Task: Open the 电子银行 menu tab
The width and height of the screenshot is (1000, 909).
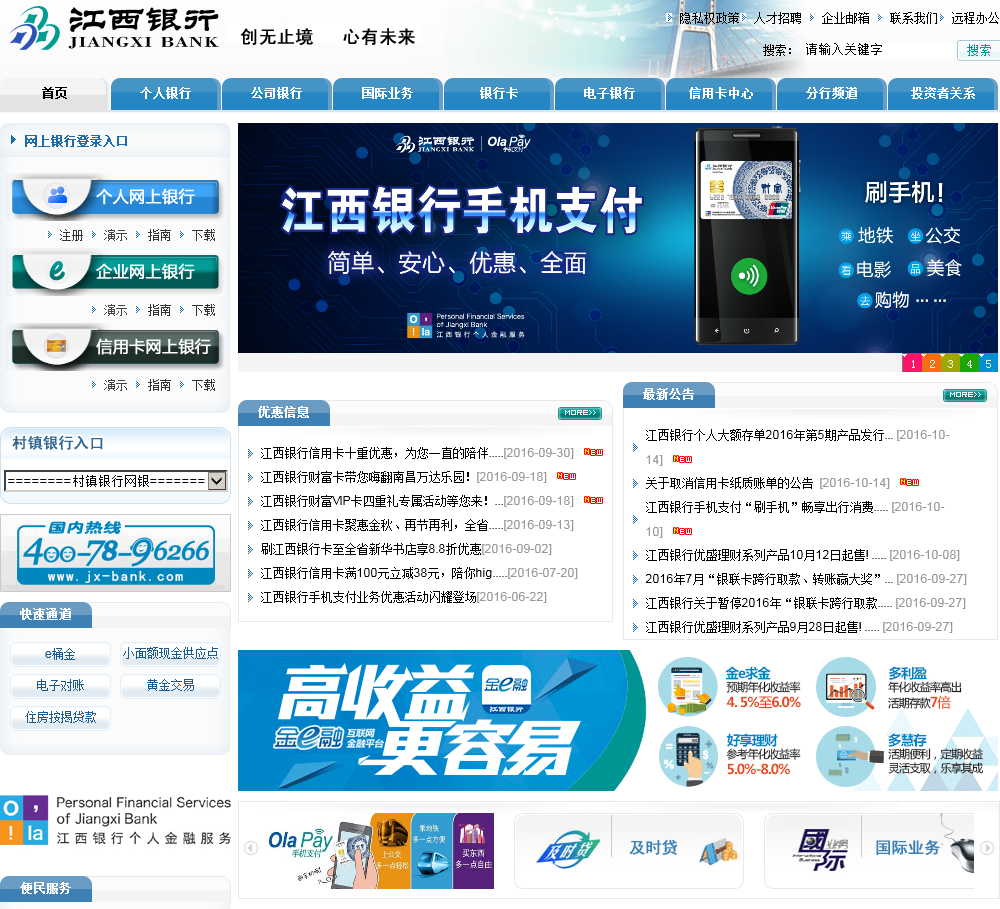Action: (x=610, y=93)
